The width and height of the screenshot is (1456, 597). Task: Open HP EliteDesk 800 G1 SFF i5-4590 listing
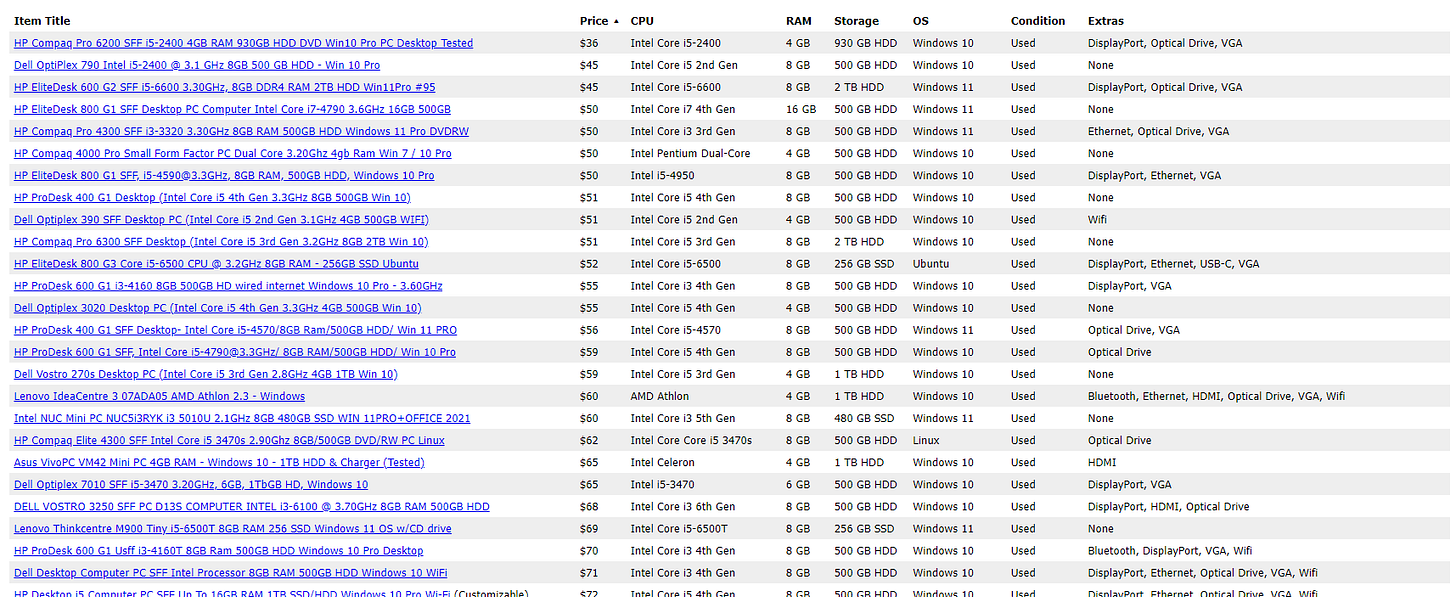tap(224, 175)
